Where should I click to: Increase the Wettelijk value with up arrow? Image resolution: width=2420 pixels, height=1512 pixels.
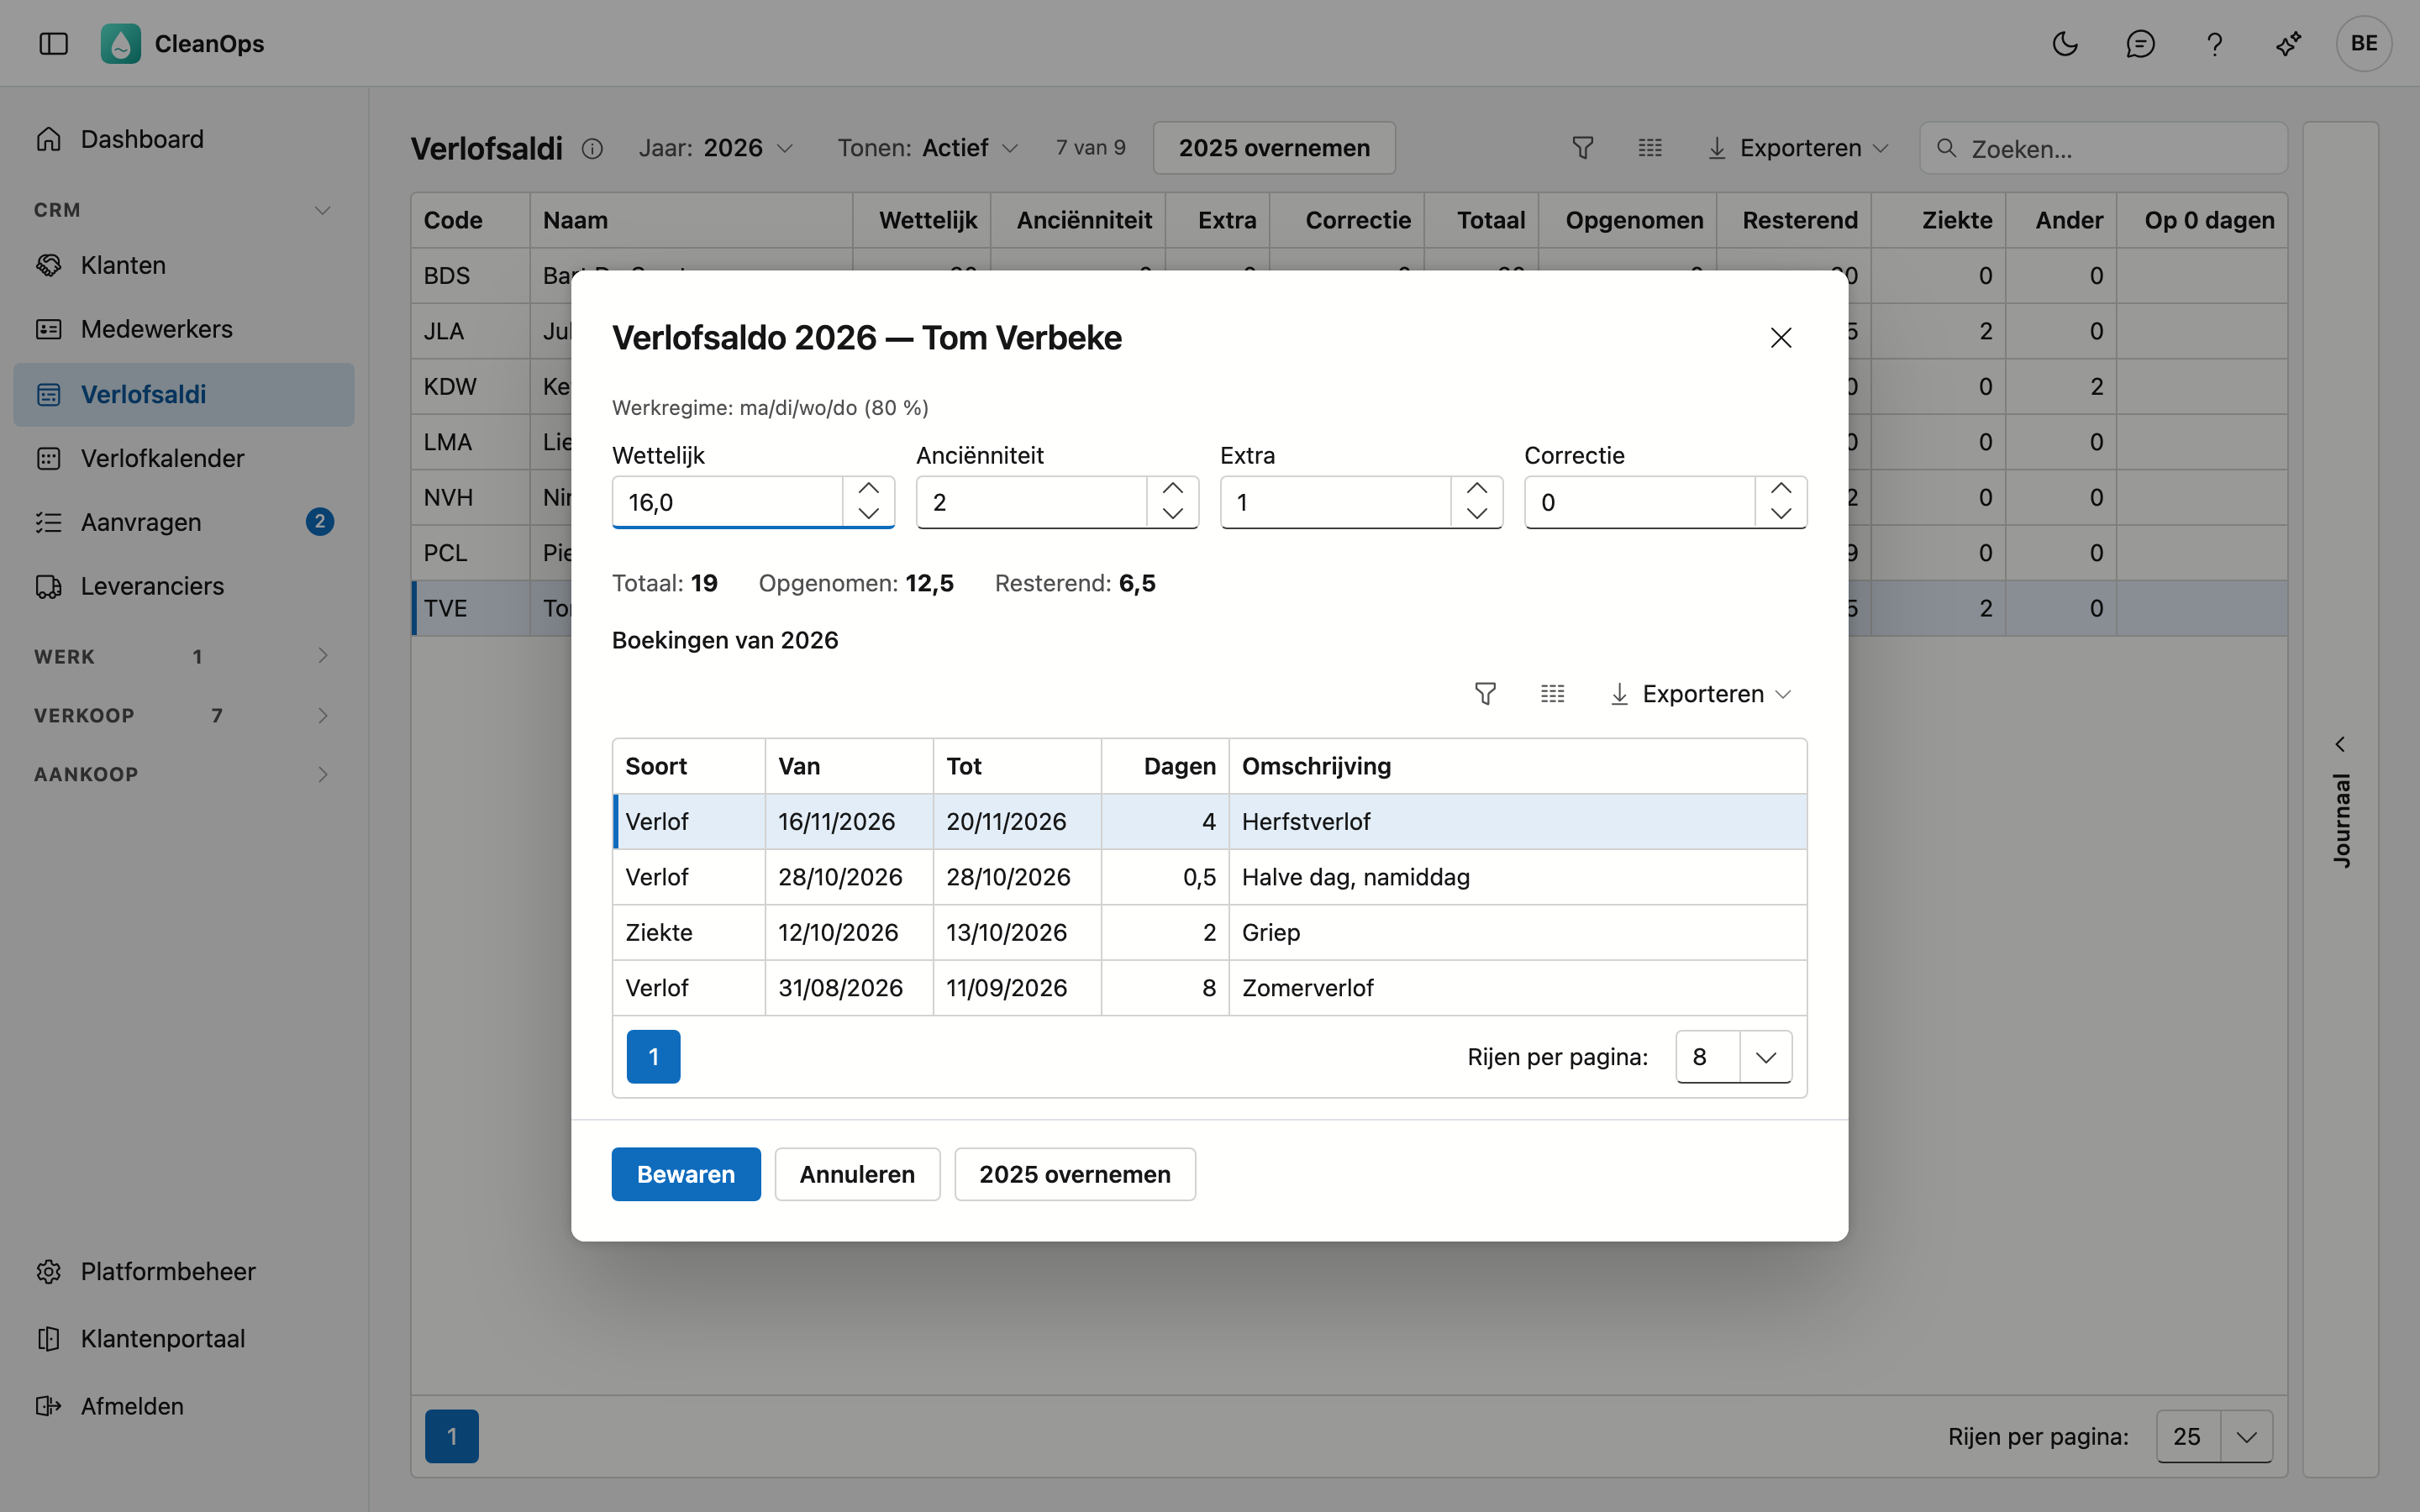click(868, 489)
